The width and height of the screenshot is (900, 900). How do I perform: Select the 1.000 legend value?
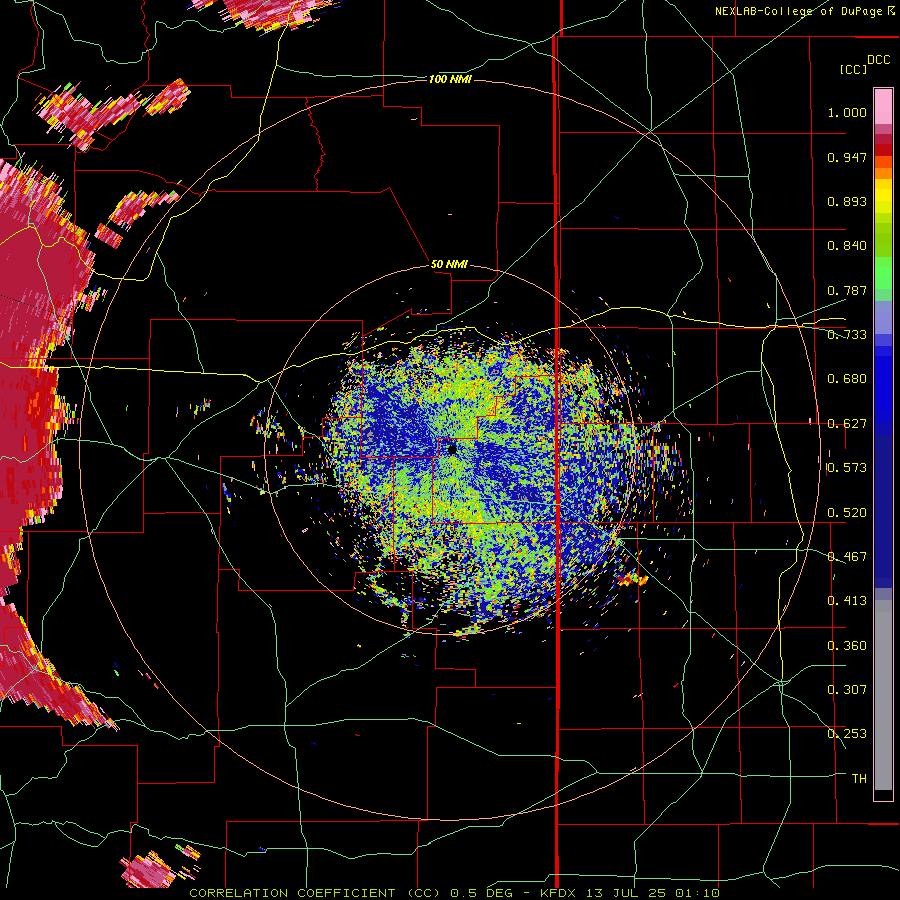(x=847, y=112)
